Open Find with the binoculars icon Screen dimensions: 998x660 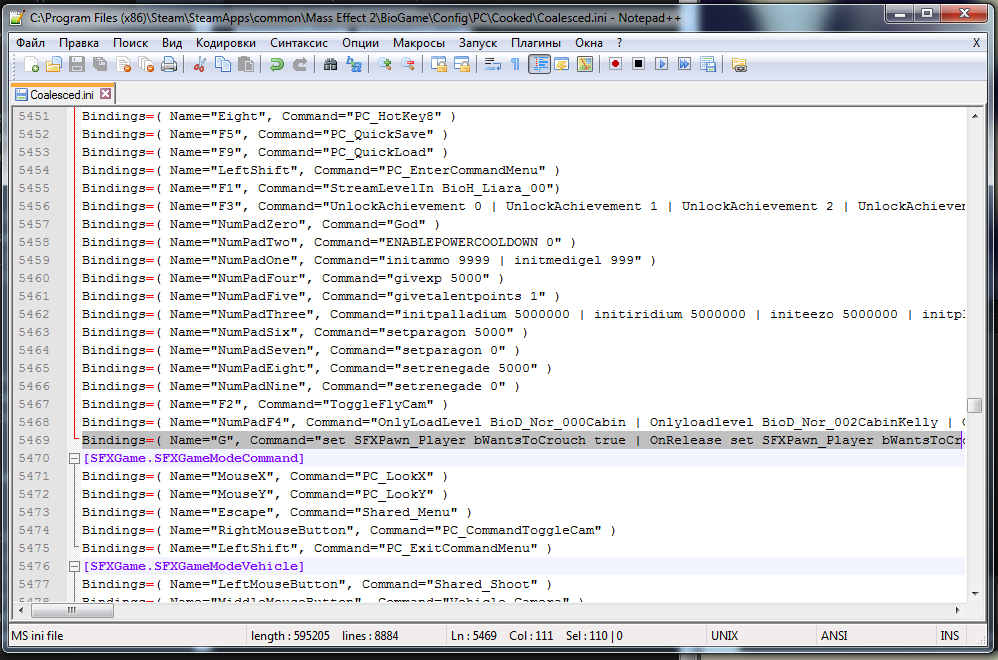330,64
